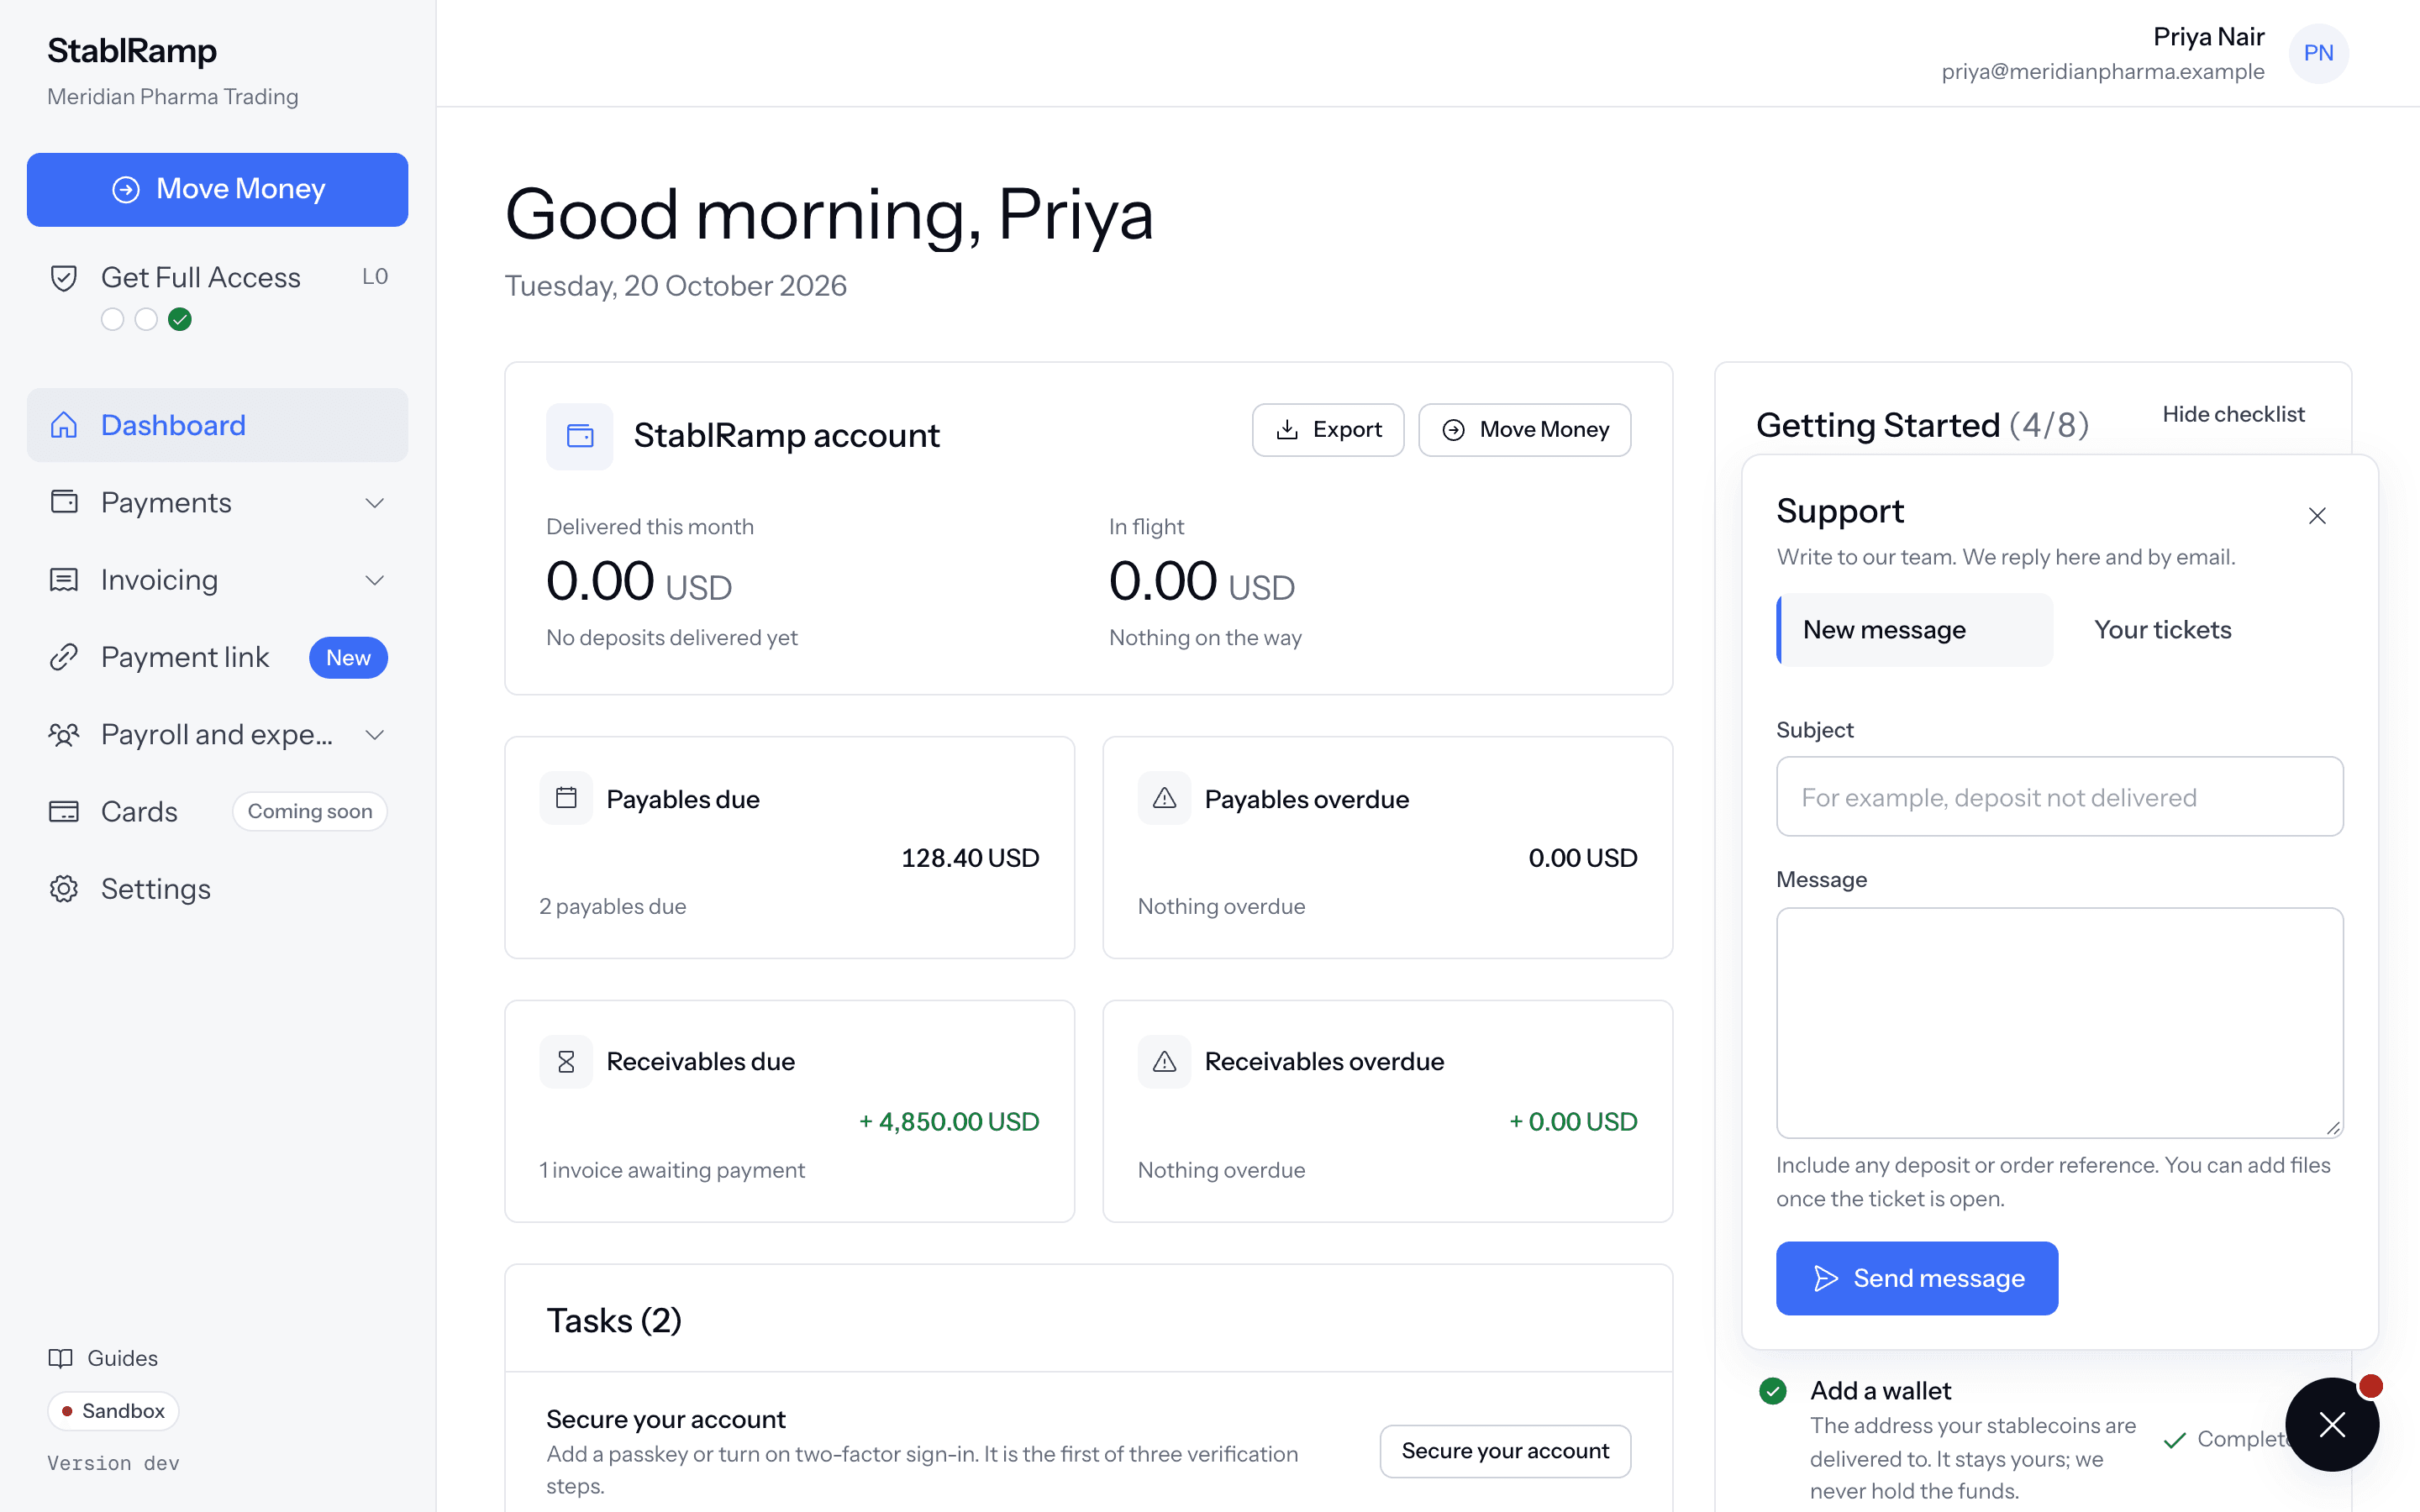Viewport: 2420px width, 1512px height.
Task: Go to Dashboard in the sidebar
Action: [217, 425]
